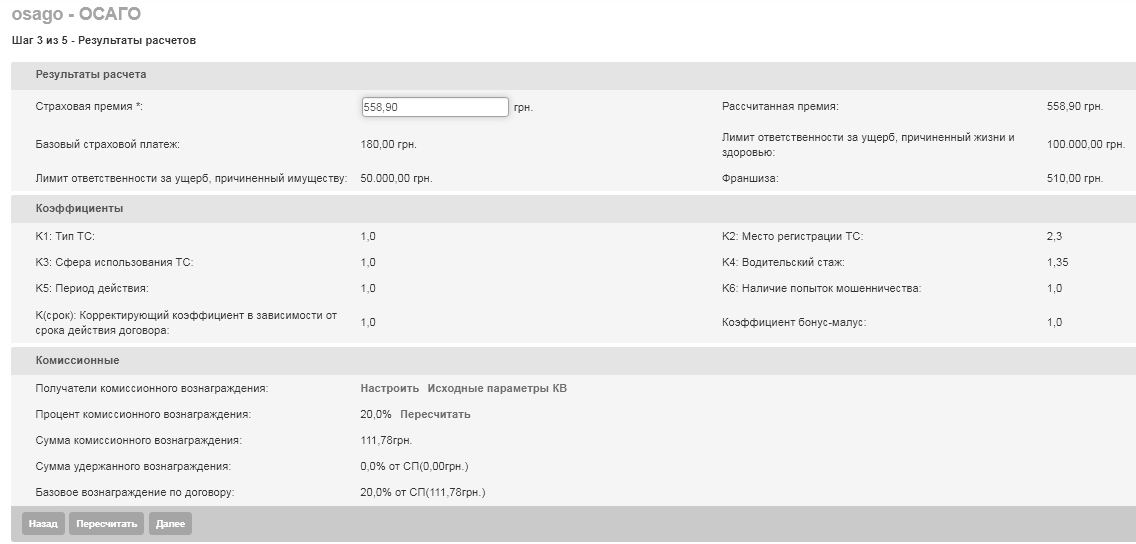Click the Базовое вознаграждение по договору value
The image size is (1136, 544).
[422, 493]
